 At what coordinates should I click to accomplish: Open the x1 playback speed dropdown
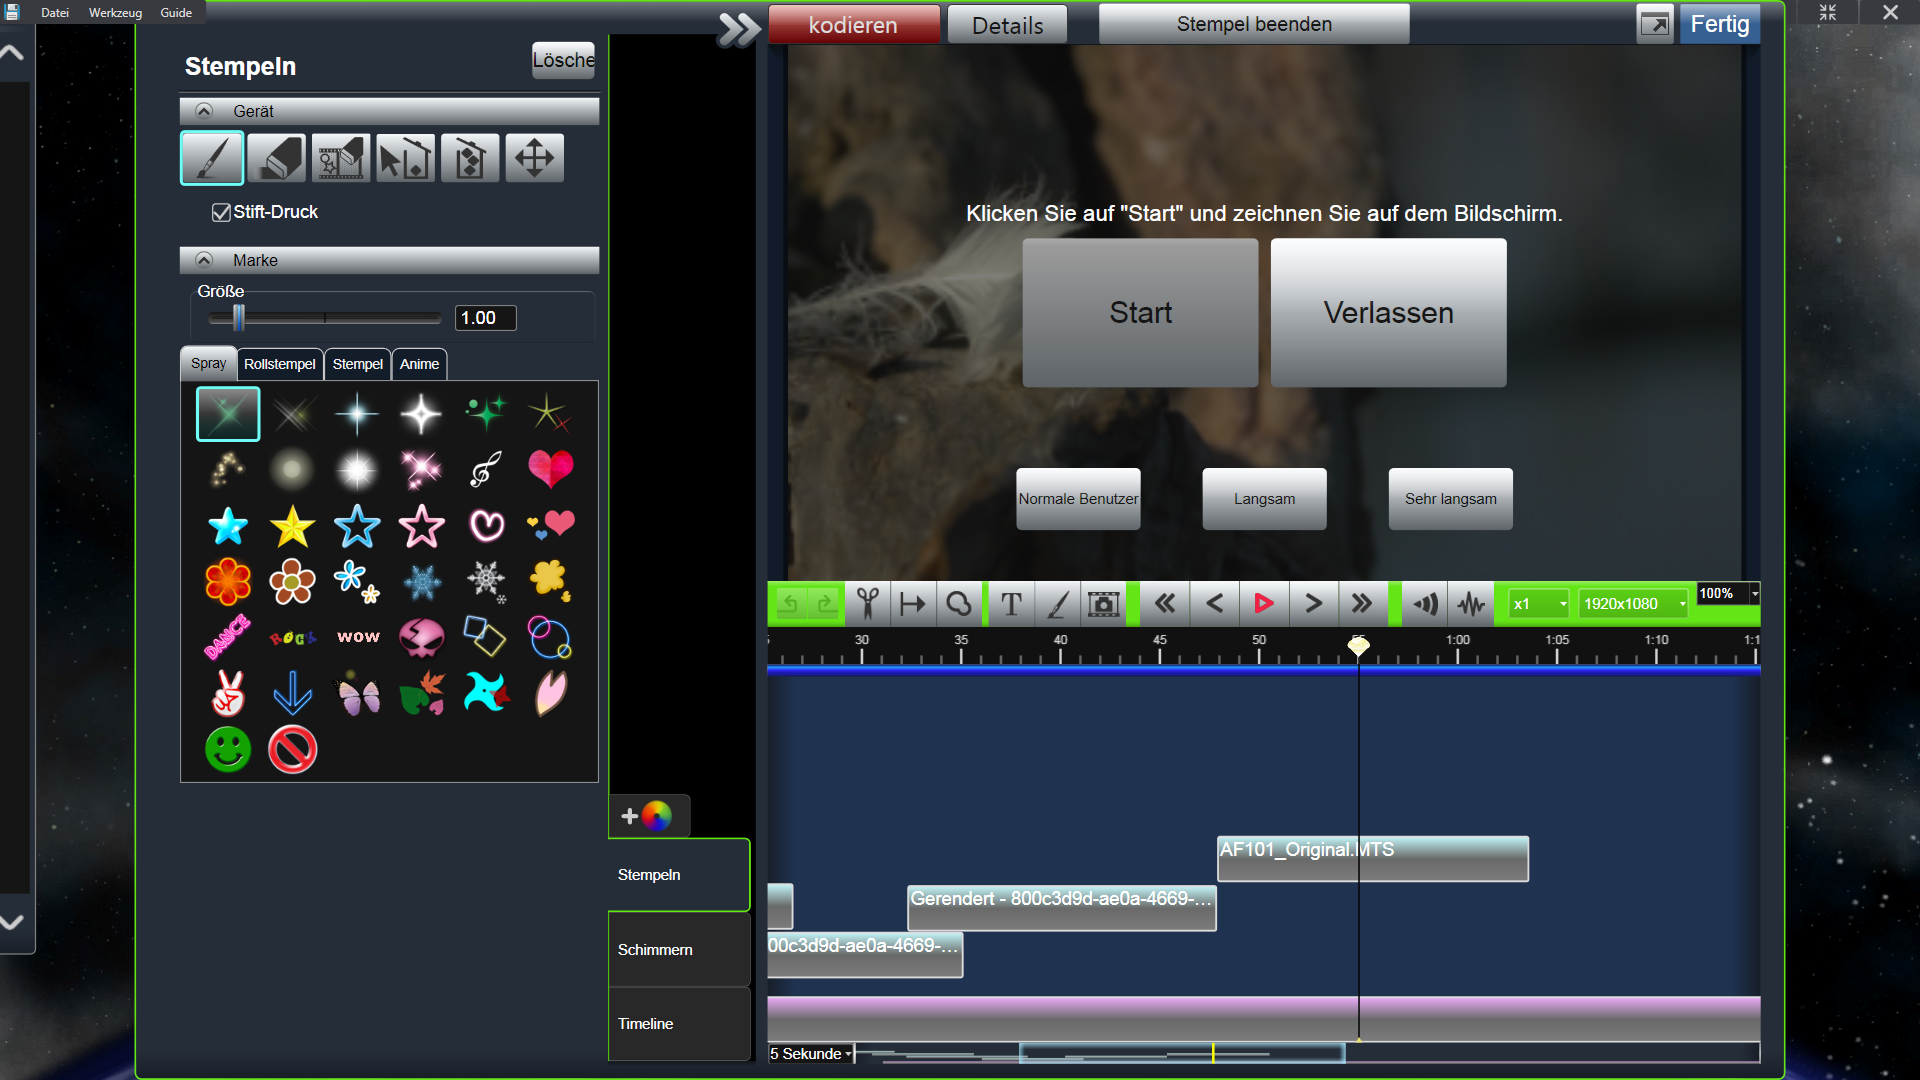click(1539, 604)
